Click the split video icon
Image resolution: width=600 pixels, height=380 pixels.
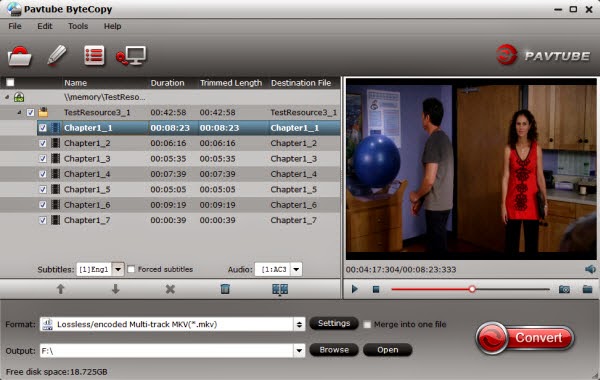280,289
